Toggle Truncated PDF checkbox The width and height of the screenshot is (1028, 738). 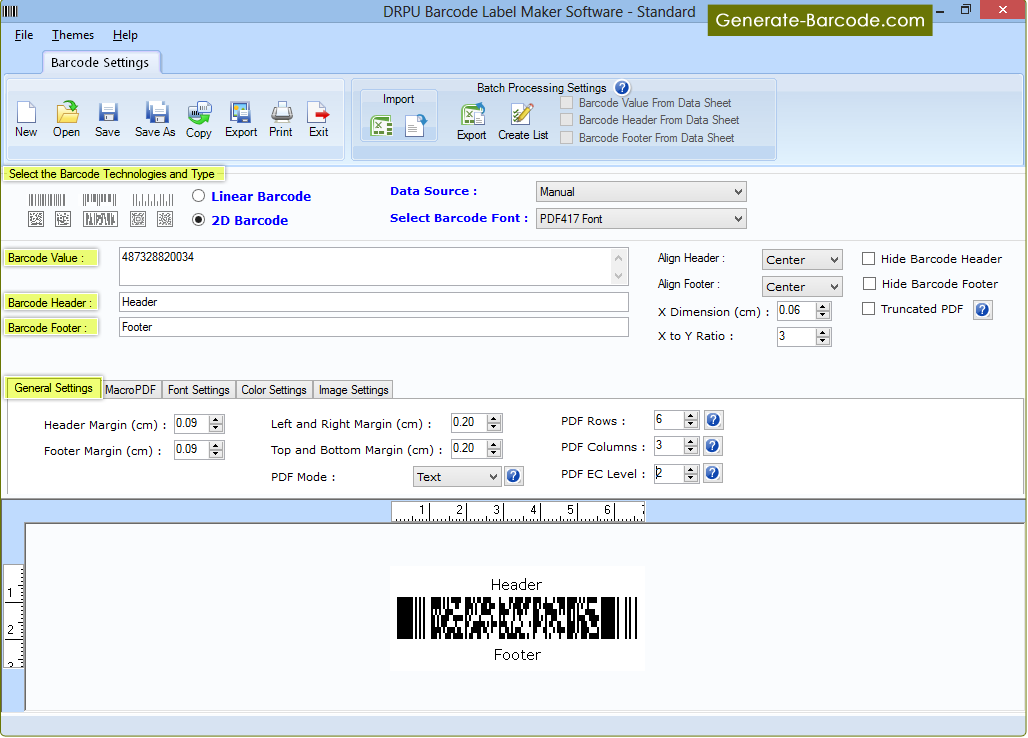(868, 309)
